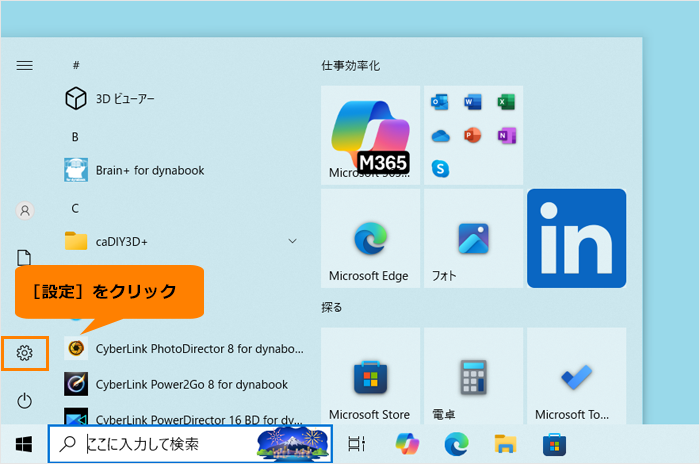Open Brain+ for dynabook
The height and width of the screenshot is (464, 700).
point(134,170)
